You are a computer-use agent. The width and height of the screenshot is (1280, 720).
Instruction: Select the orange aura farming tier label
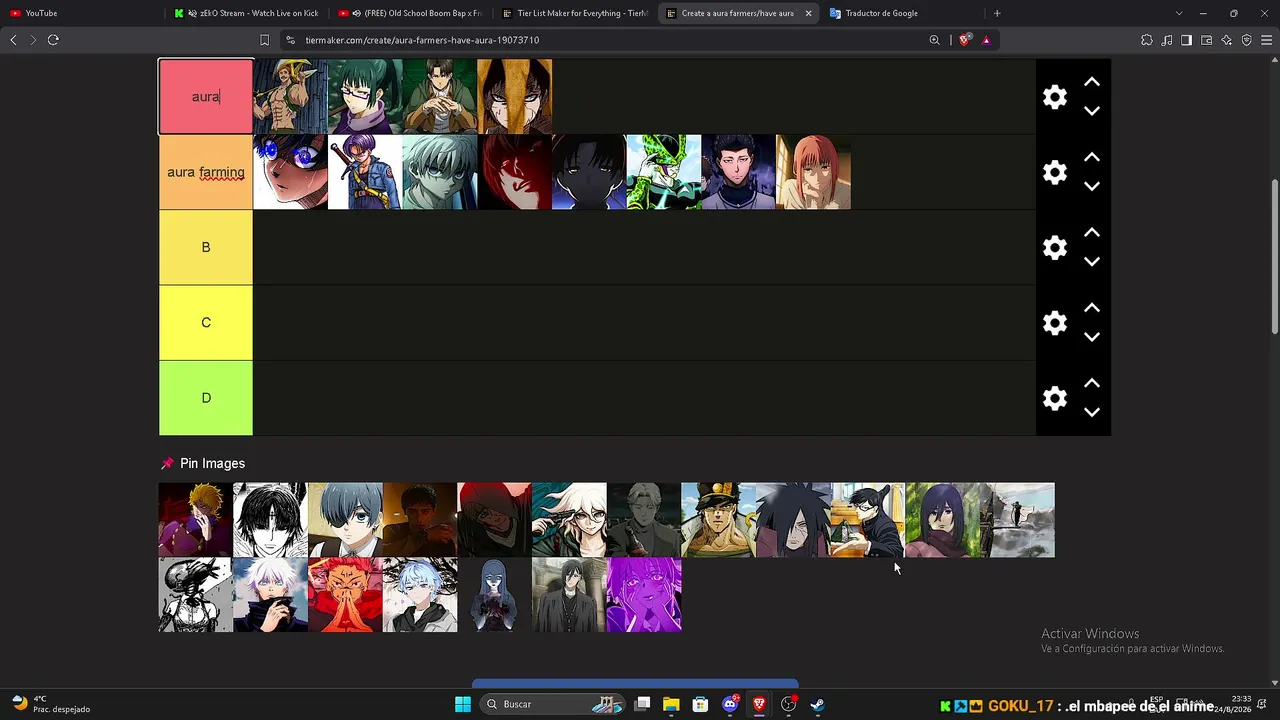206,172
